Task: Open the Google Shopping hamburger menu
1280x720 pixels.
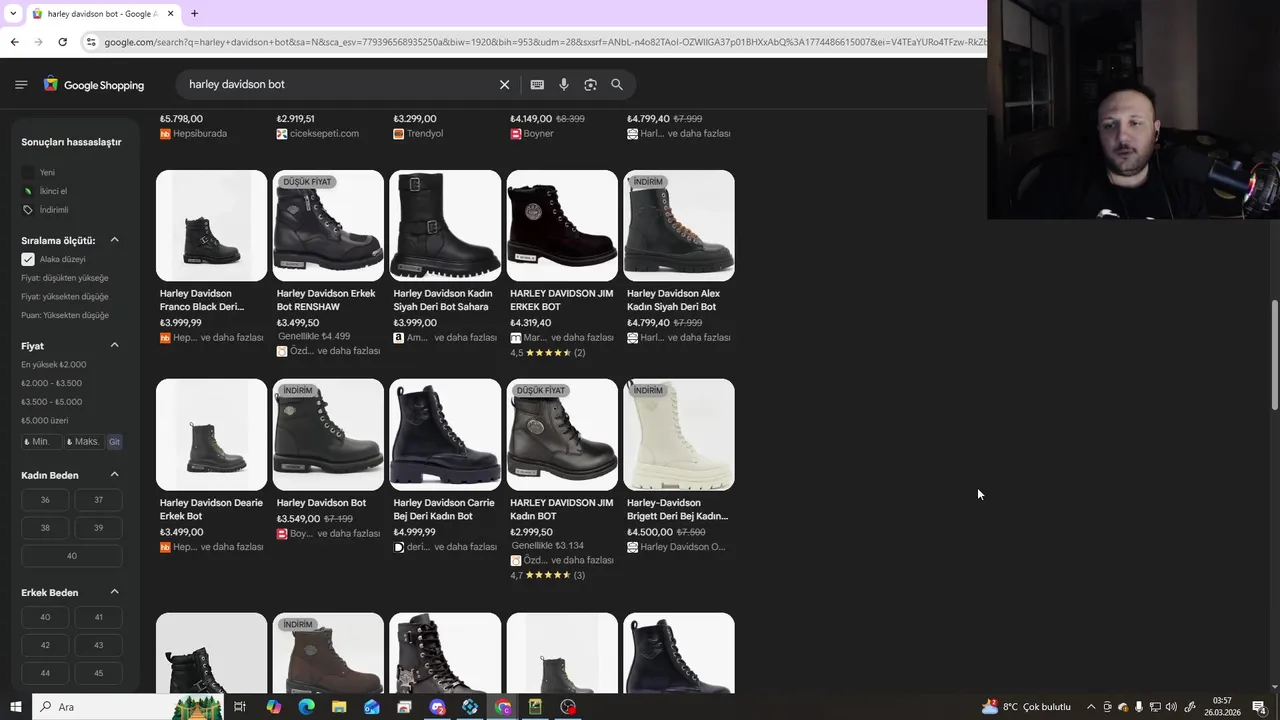Action: (x=21, y=85)
